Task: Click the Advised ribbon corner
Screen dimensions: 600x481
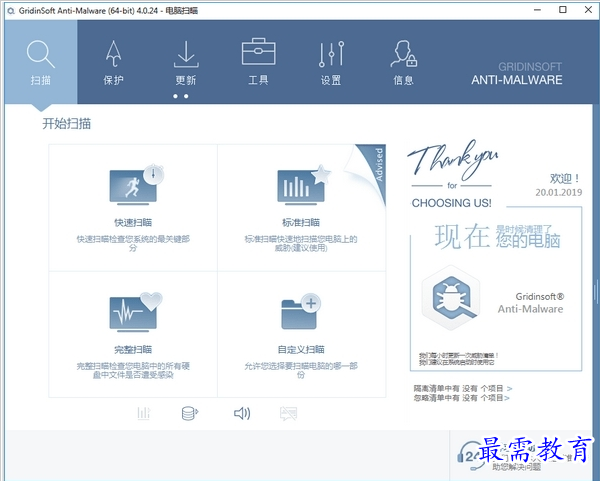Action: (375, 165)
